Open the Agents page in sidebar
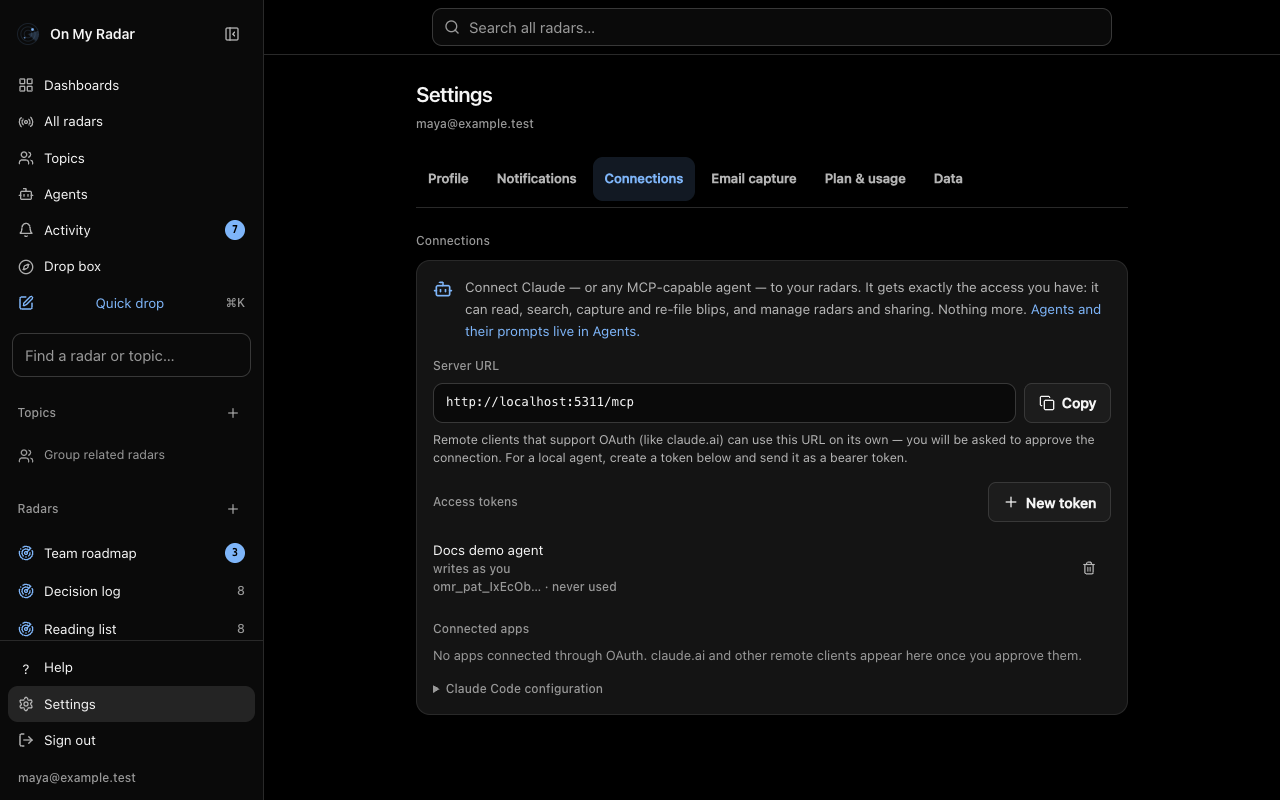This screenshot has height=800, width=1280. coord(131,194)
